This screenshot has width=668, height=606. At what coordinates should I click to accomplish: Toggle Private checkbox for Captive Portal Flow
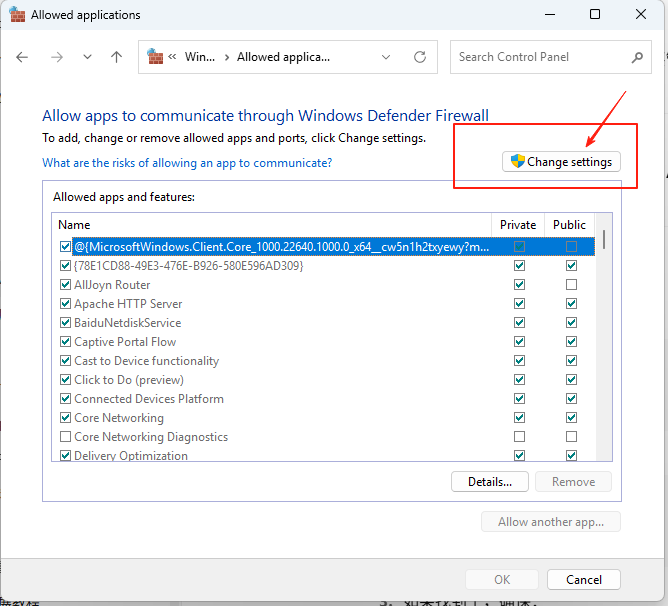[519, 342]
